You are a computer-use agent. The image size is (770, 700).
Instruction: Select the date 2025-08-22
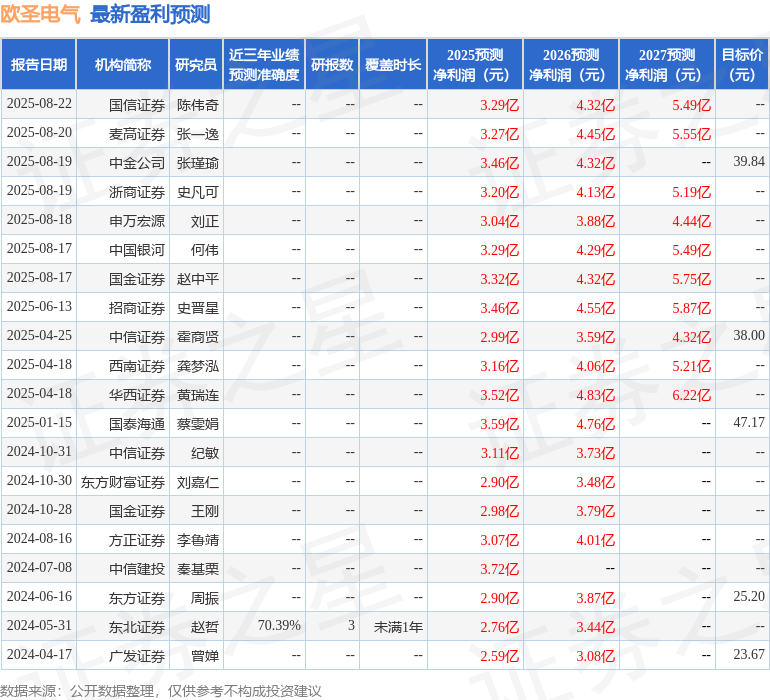tap(39, 104)
